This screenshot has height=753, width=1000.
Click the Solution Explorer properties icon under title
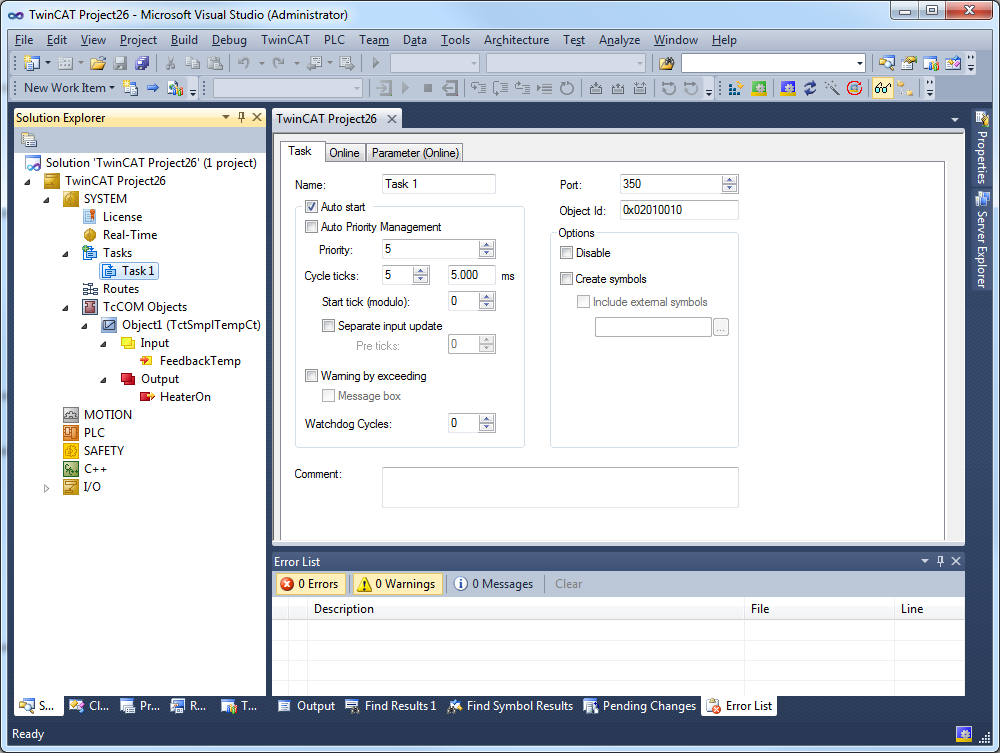(x=29, y=139)
